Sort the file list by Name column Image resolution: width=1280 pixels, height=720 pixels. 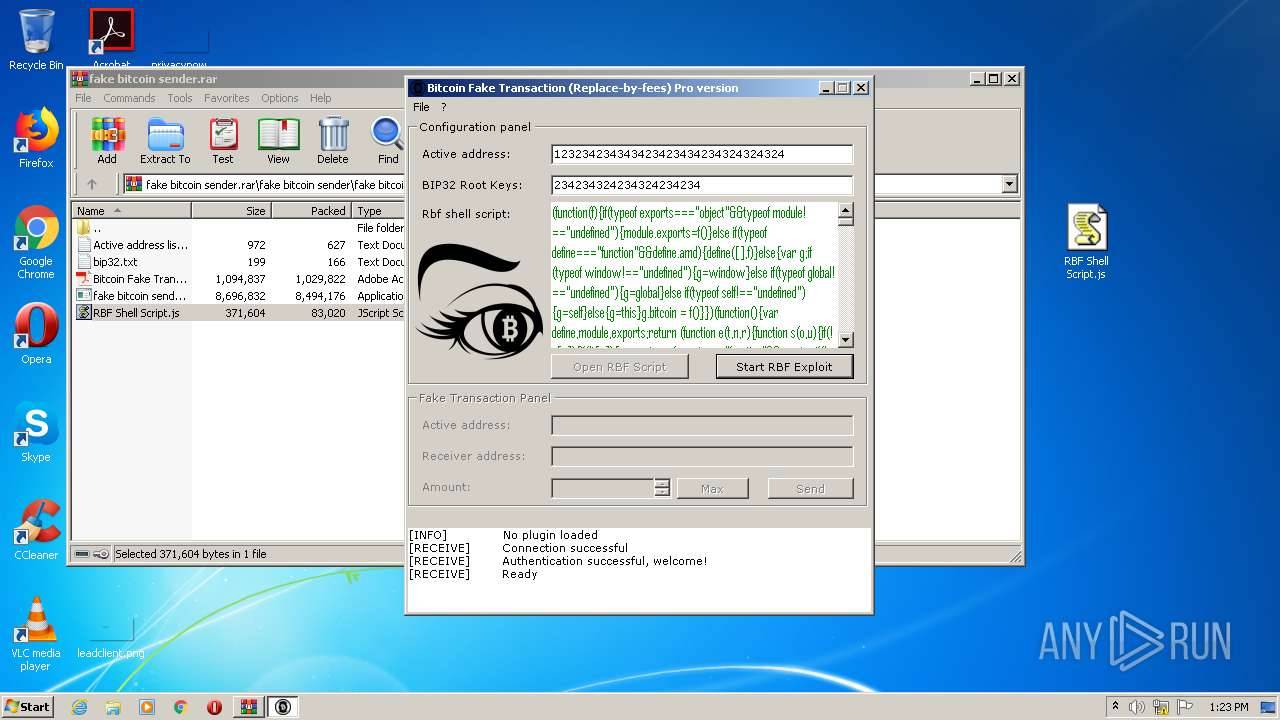[130, 211]
